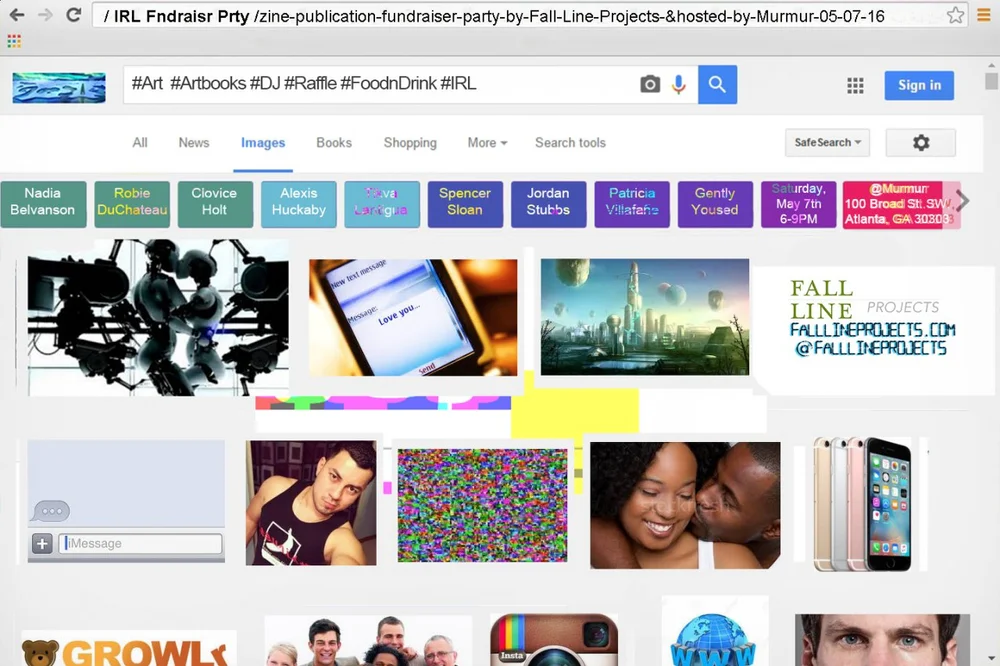Select the Saturday, May 7th chip
This screenshot has height=666, width=1000.
pos(798,204)
